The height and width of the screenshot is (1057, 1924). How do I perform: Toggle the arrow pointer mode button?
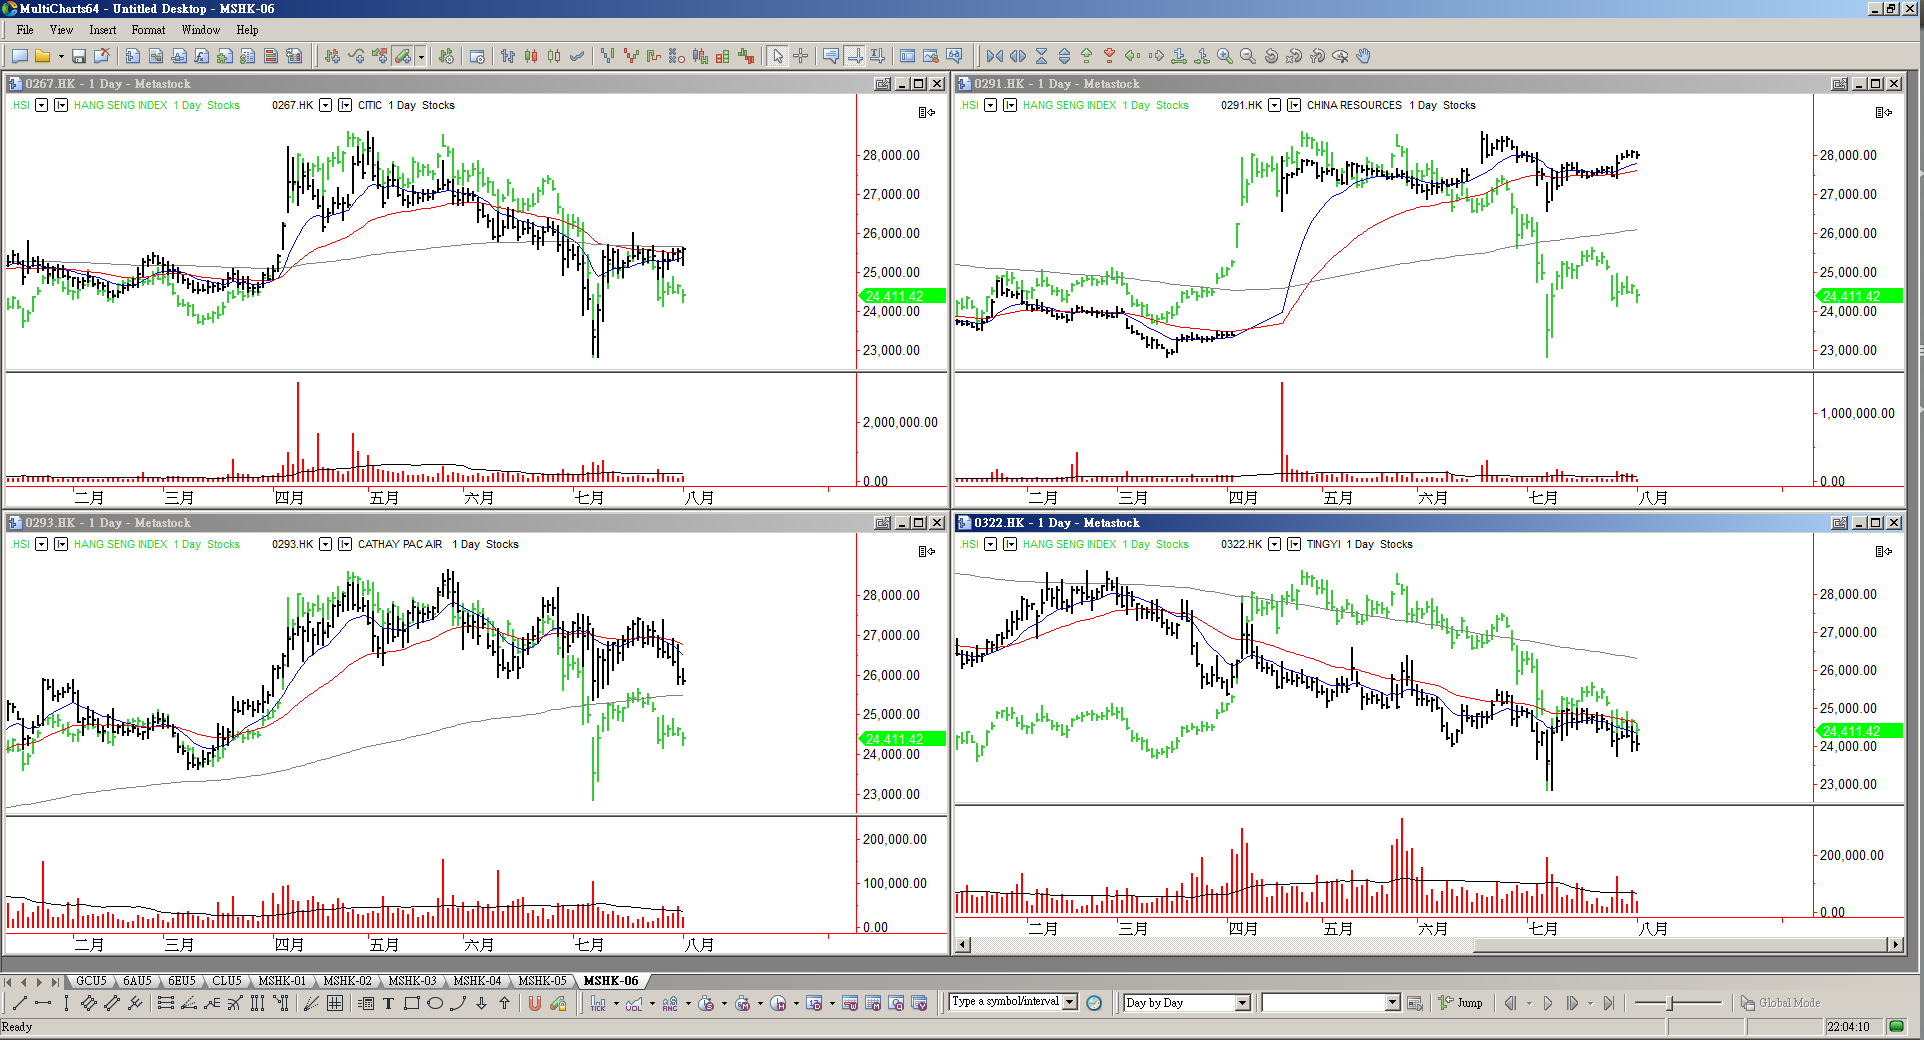tap(777, 56)
